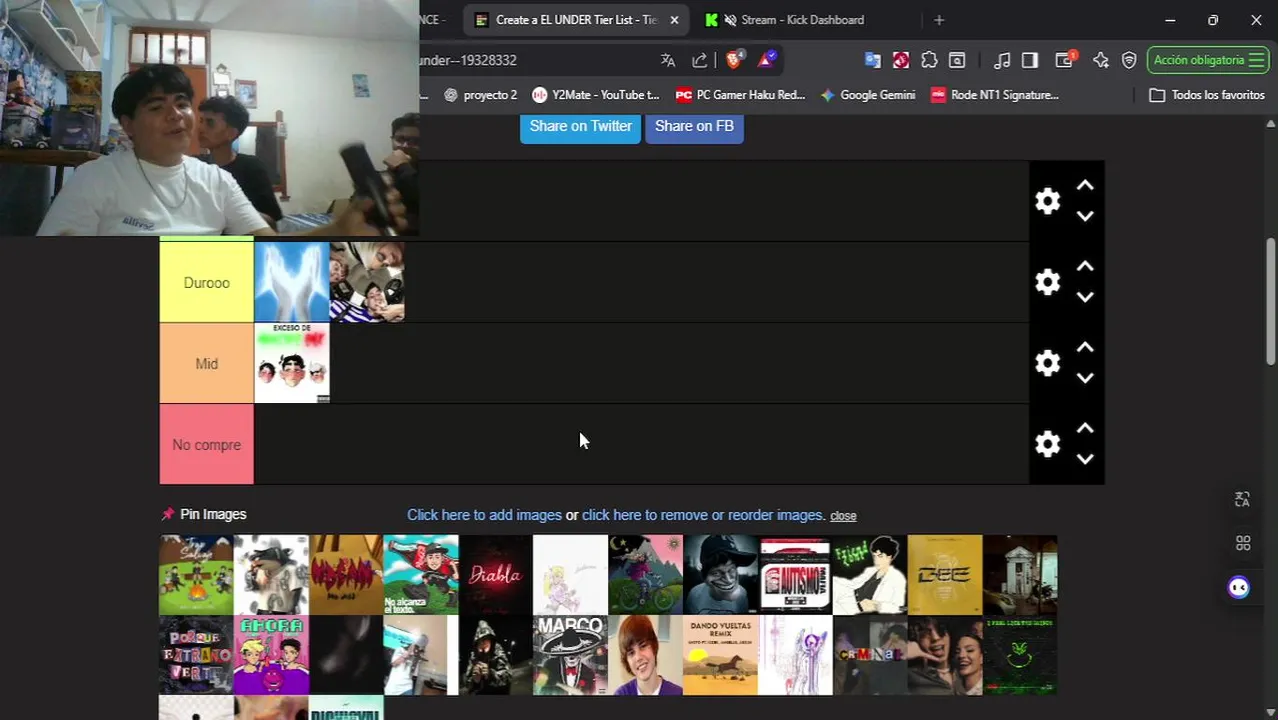
Task: Move the top tier row up
Action: tap(1085, 186)
